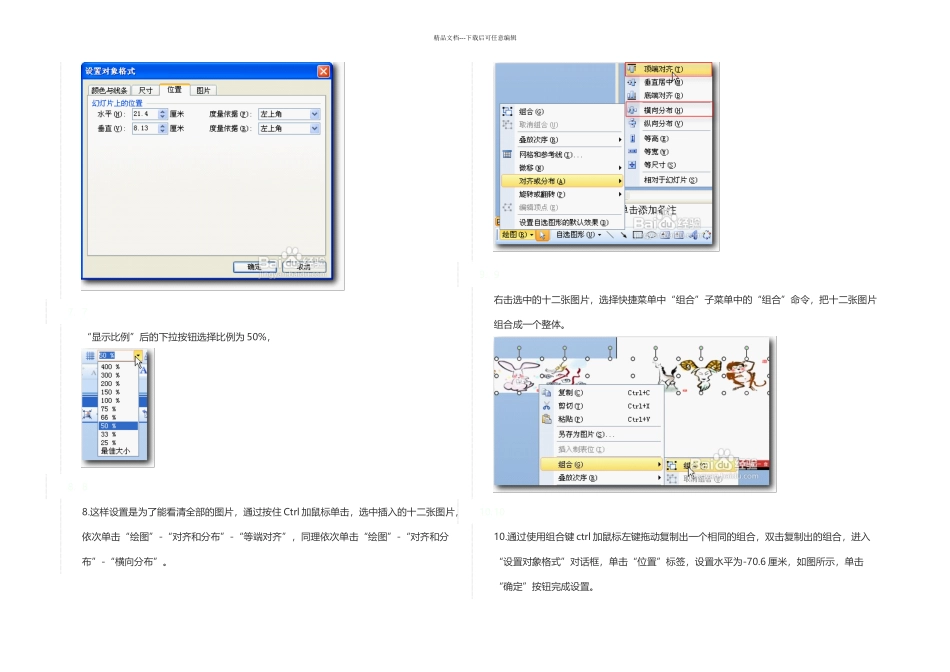Click the 取消 button in dialog

(x=304, y=267)
